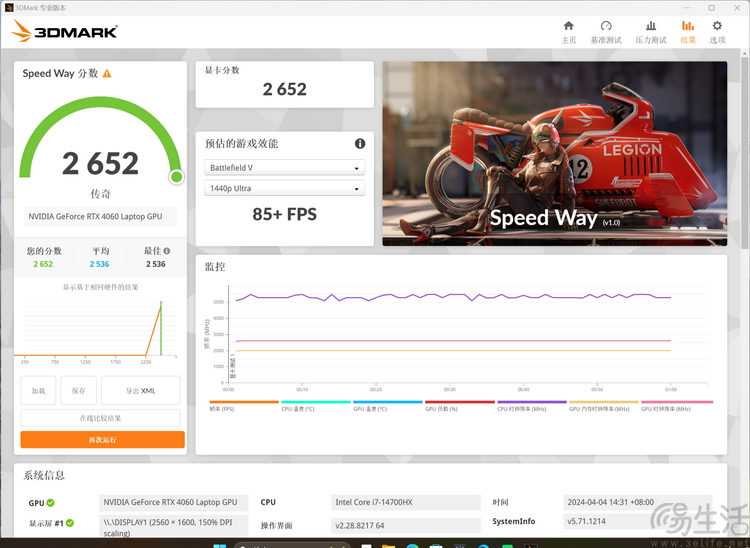Click the 85+ FPS estimate text
The height and width of the screenshot is (548, 750).
click(x=285, y=214)
